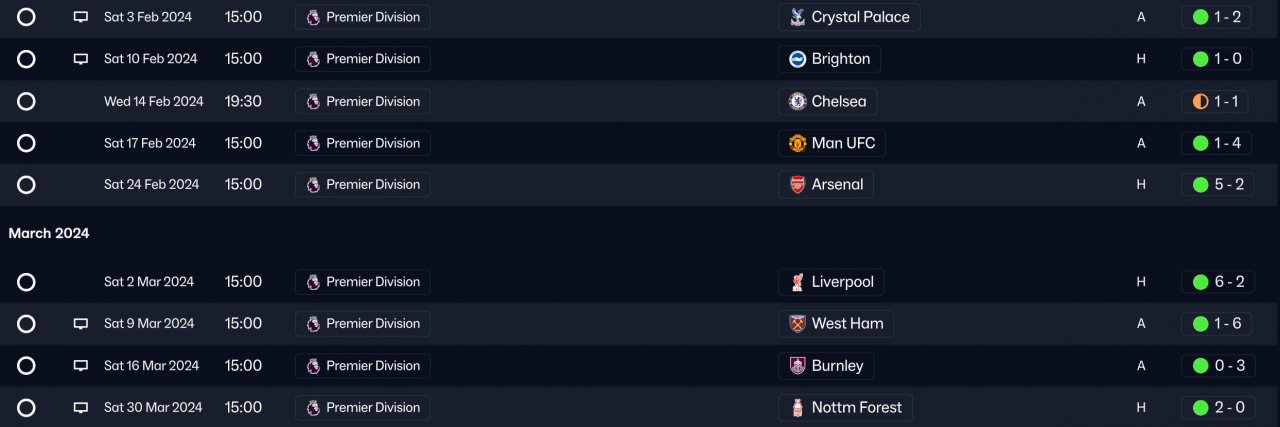Click the TV broadcast icon for 30 Mar match
Viewport: 1280px width, 427px height.
[x=81, y=408]
